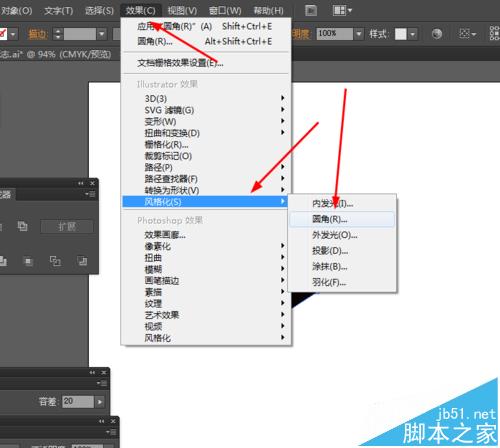
Task: Select 裁剪标记(O) effect
Action: [x=206, y=156]
